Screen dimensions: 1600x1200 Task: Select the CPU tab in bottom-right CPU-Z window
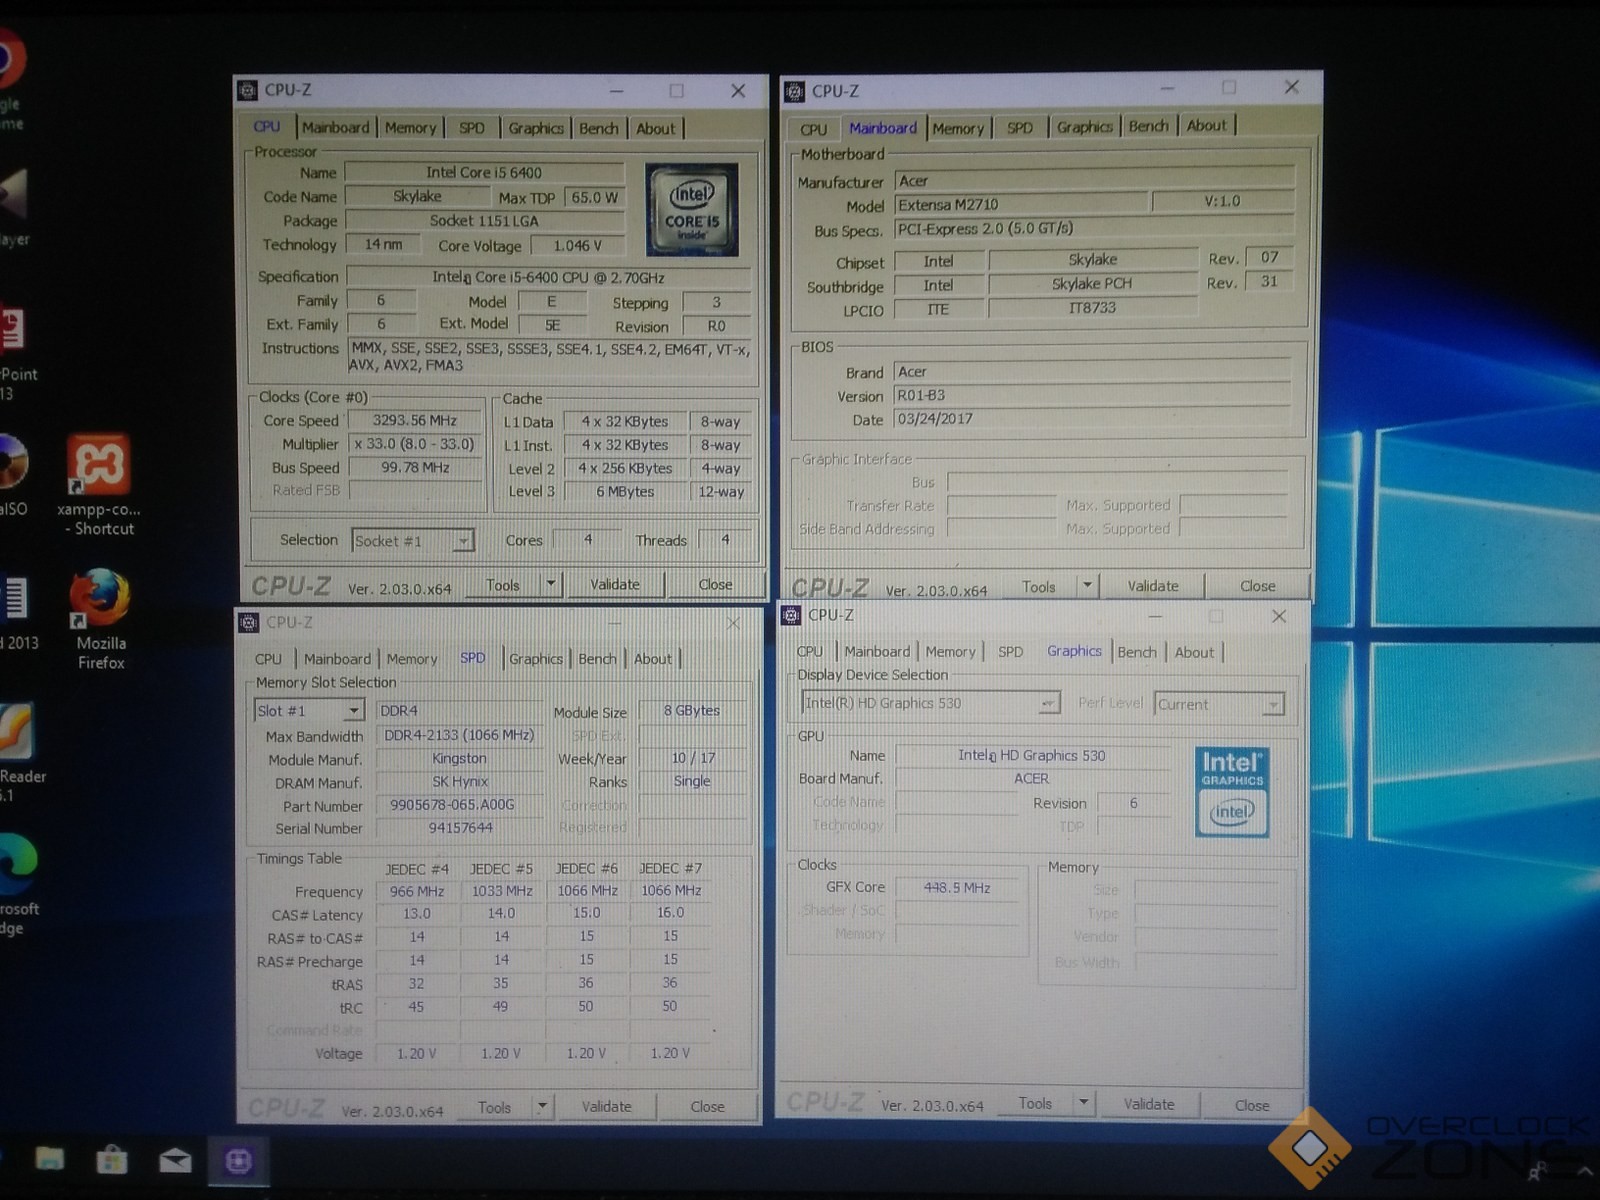[x=810, y=651]
